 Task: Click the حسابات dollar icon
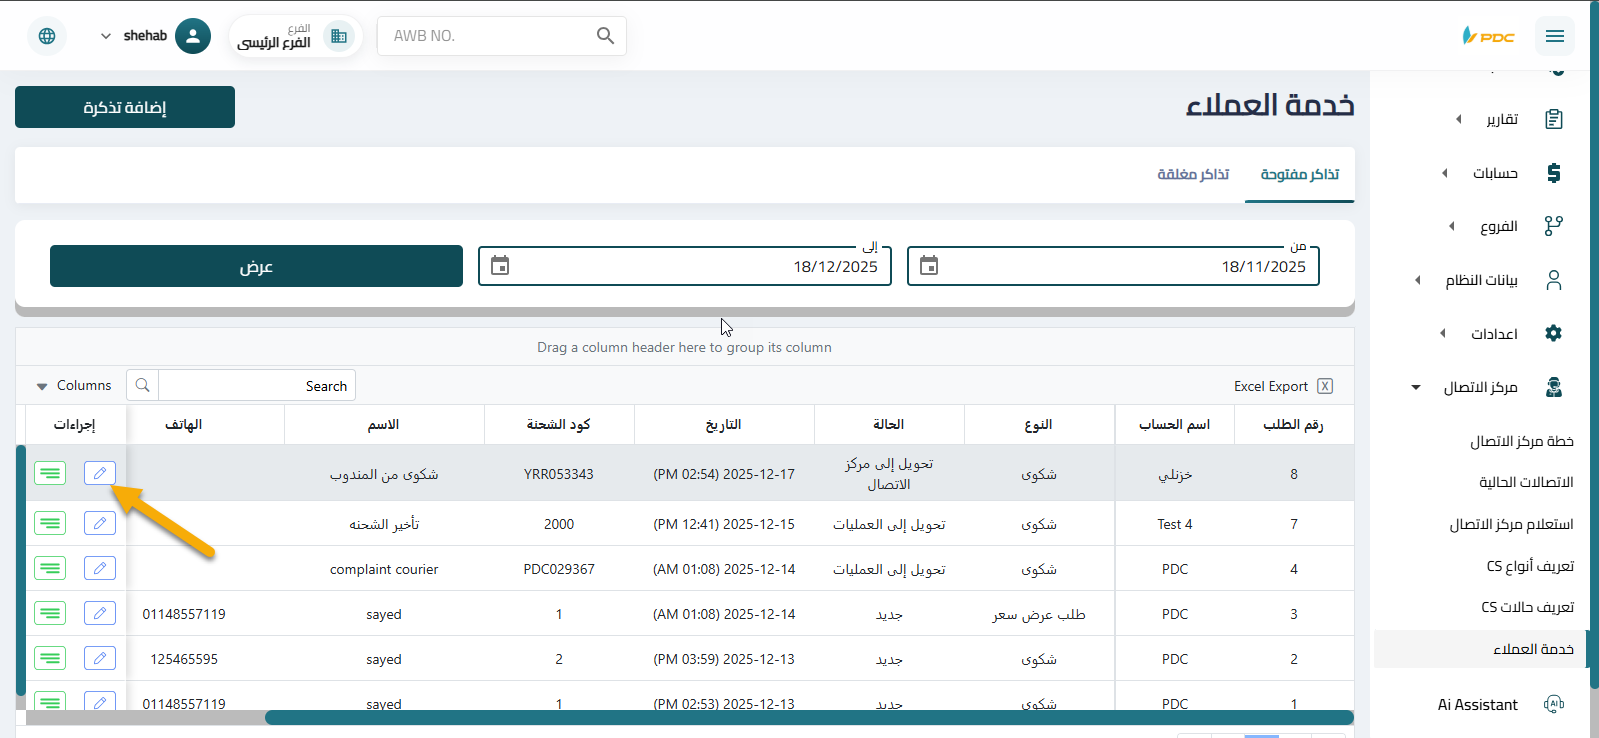pyautogui.click(x=1554, y=173)
